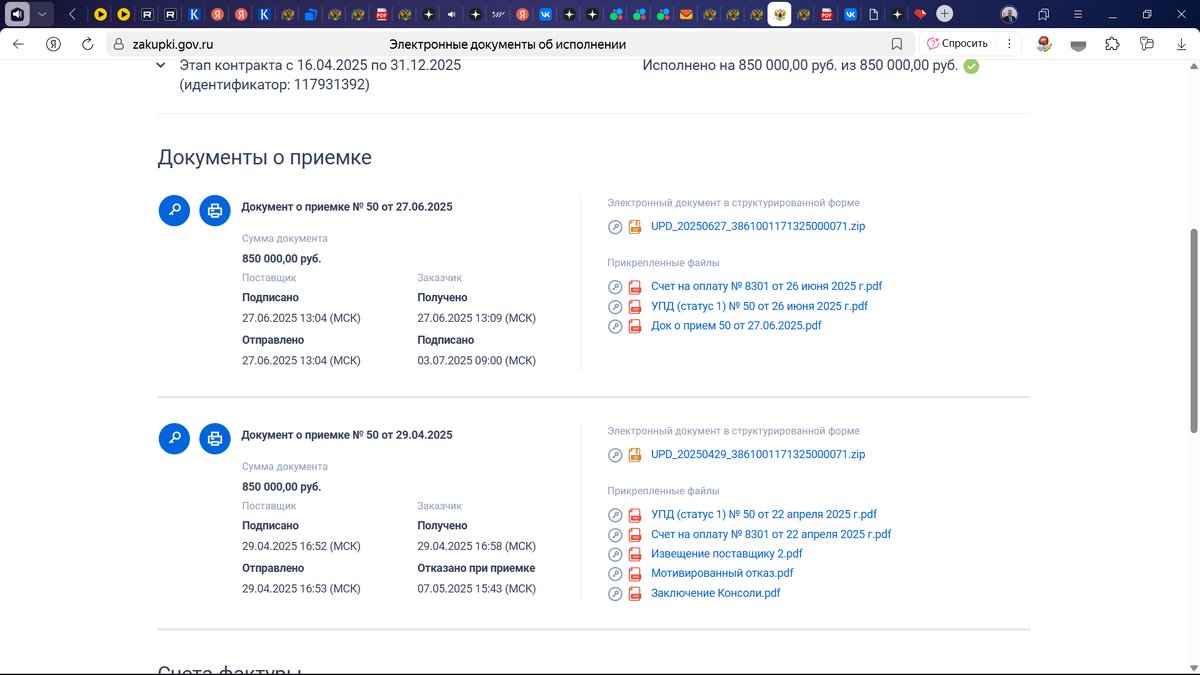
Task: Click signature icon beside Мотивированный отказ.pdf
Action: pos(615,574)
